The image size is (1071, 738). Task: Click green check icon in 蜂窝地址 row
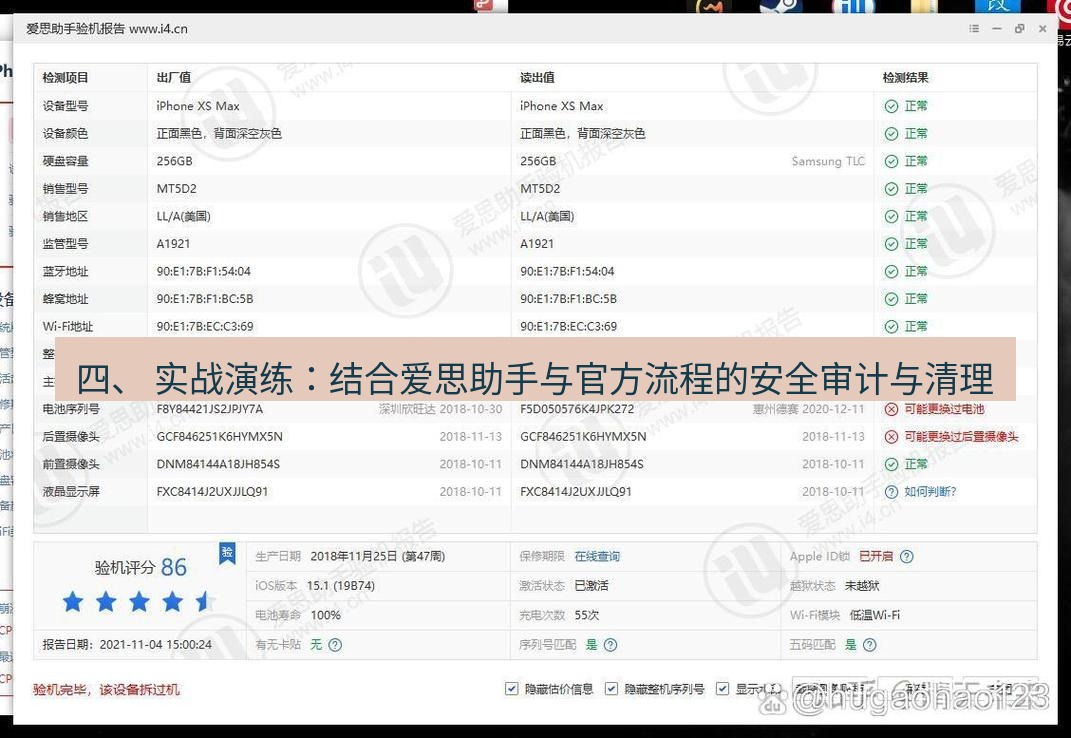coord(891,299)
